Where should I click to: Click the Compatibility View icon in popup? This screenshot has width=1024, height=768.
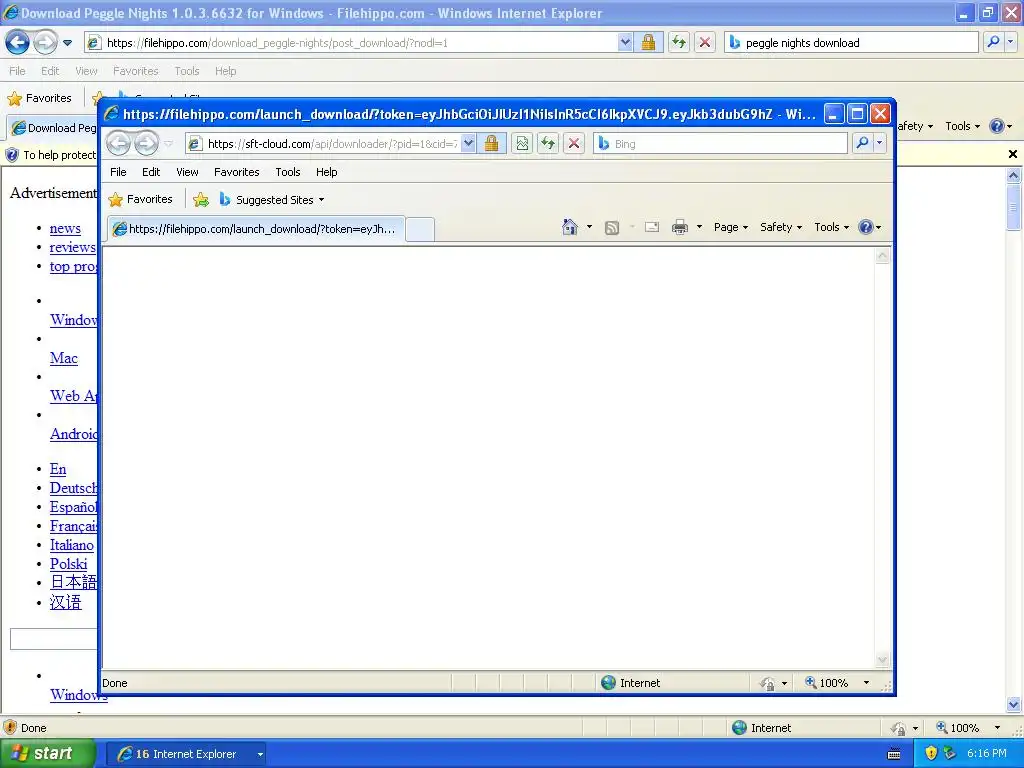point(522,144)
